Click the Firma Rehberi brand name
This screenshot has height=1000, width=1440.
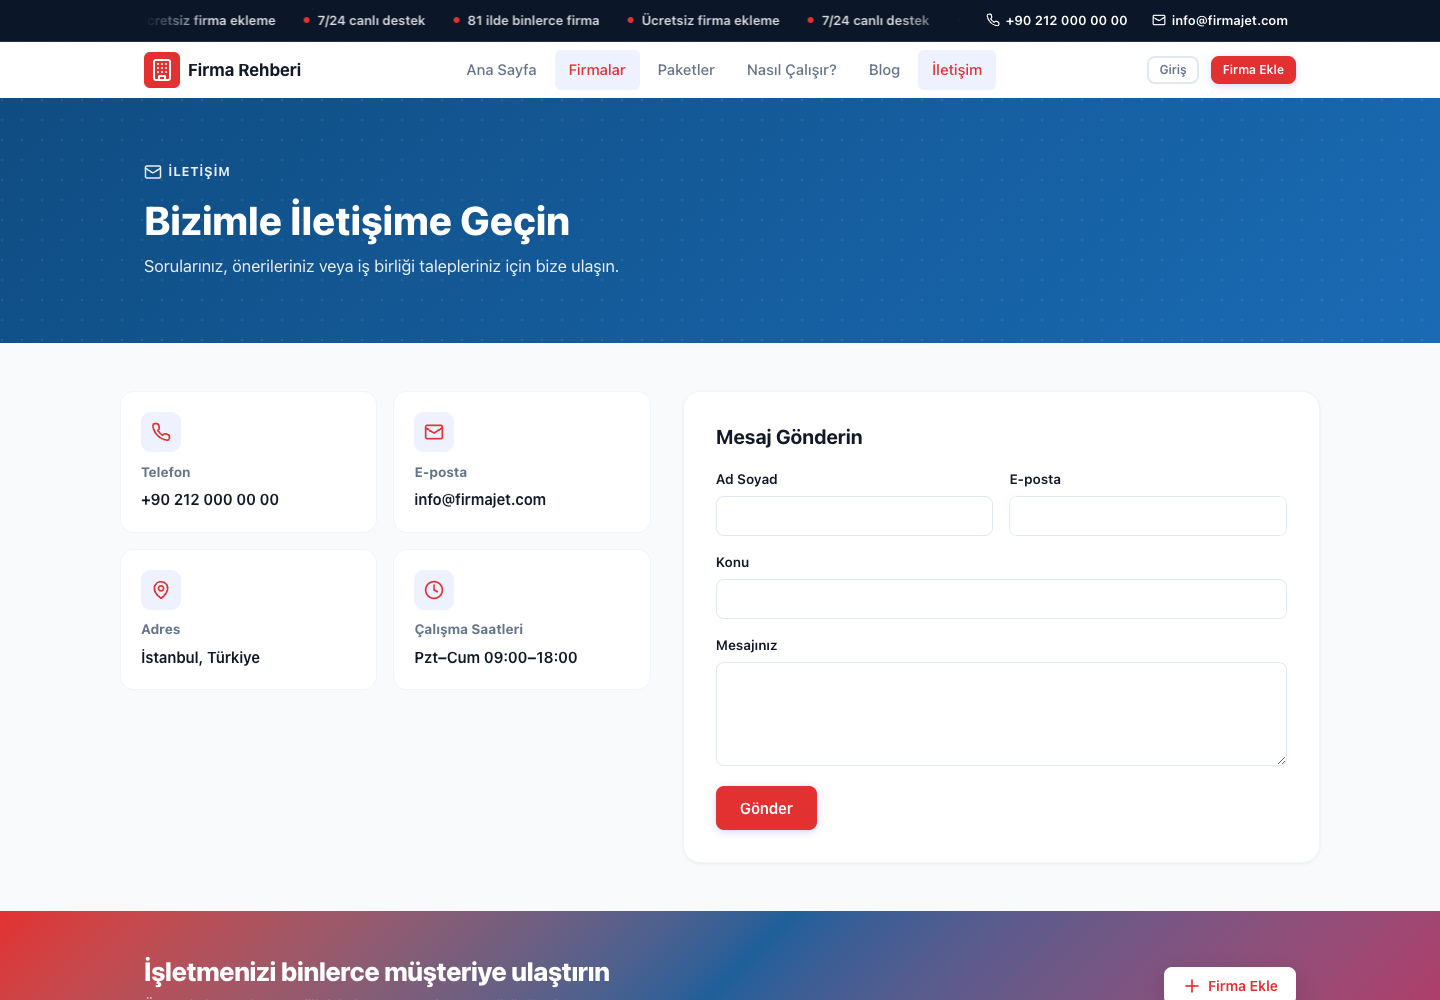(244, 70)
